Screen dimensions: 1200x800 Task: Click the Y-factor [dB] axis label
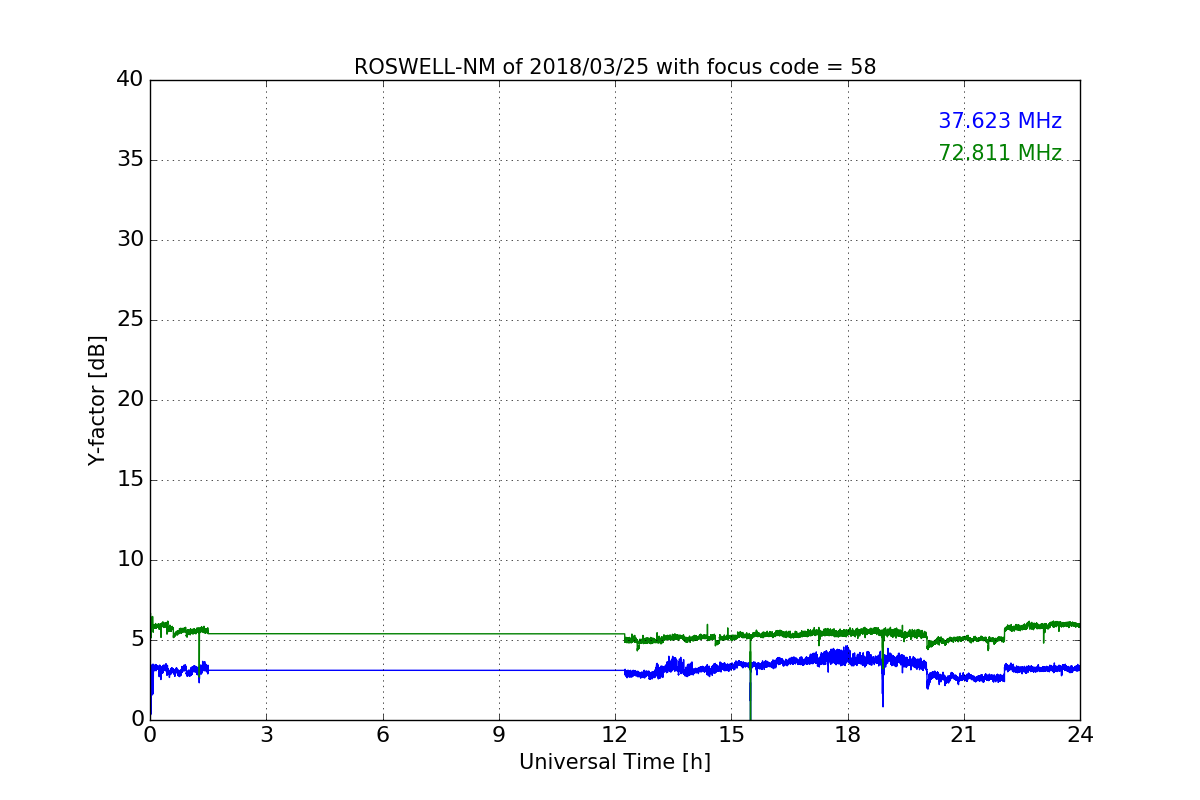(97, 400)
